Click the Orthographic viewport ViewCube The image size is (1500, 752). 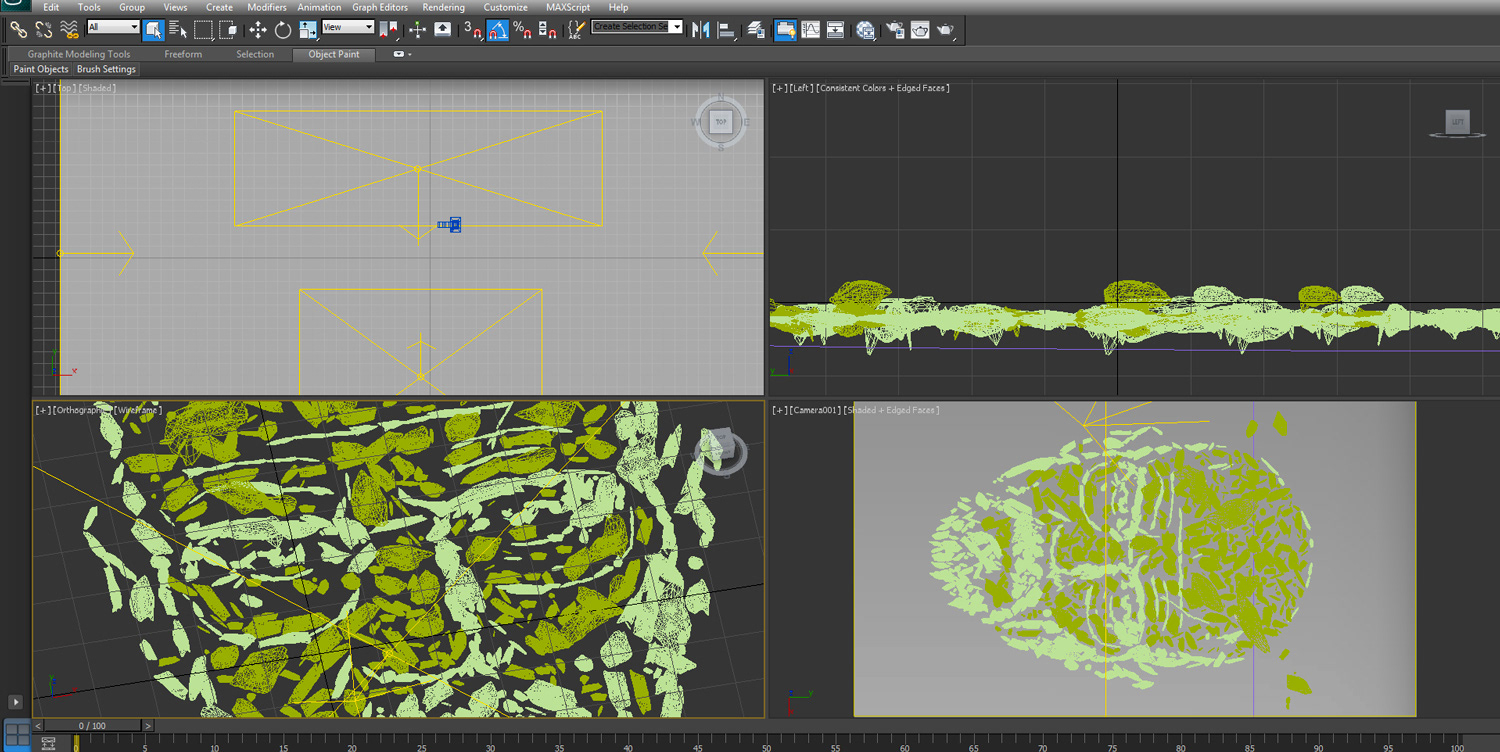tap(720, 451)
